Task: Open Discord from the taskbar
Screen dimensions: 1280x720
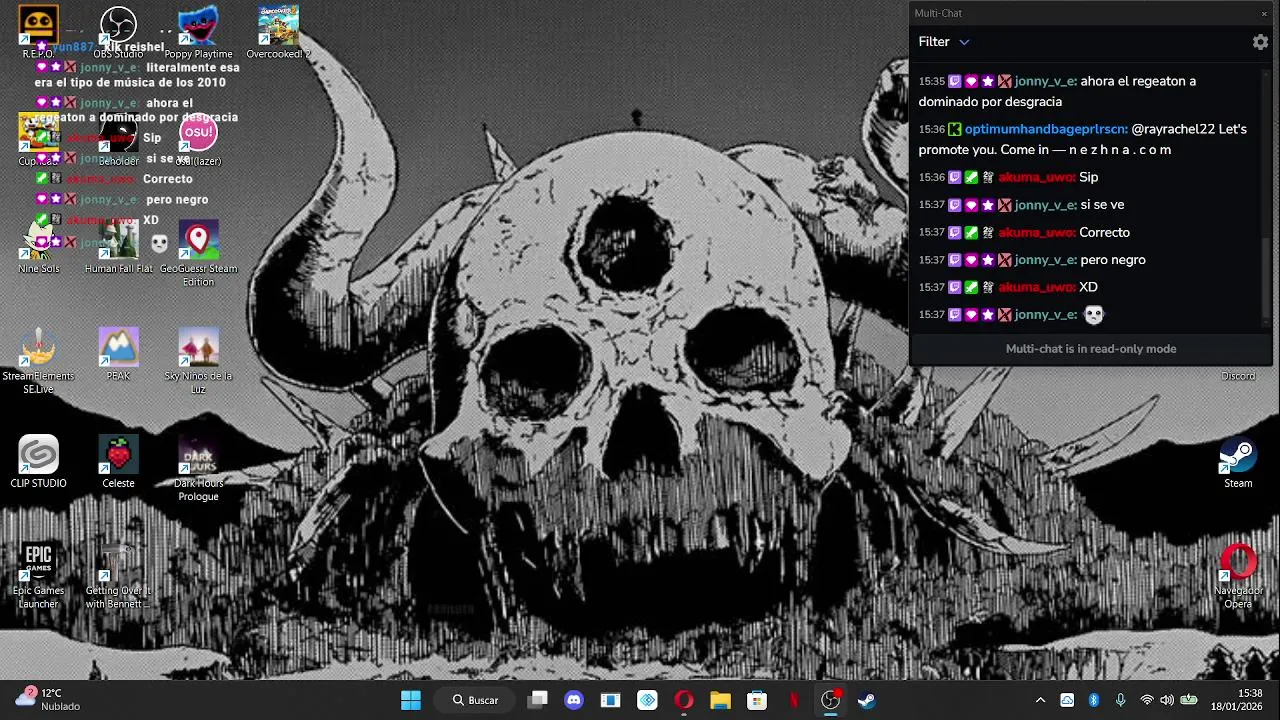Action: coord(574,700)
